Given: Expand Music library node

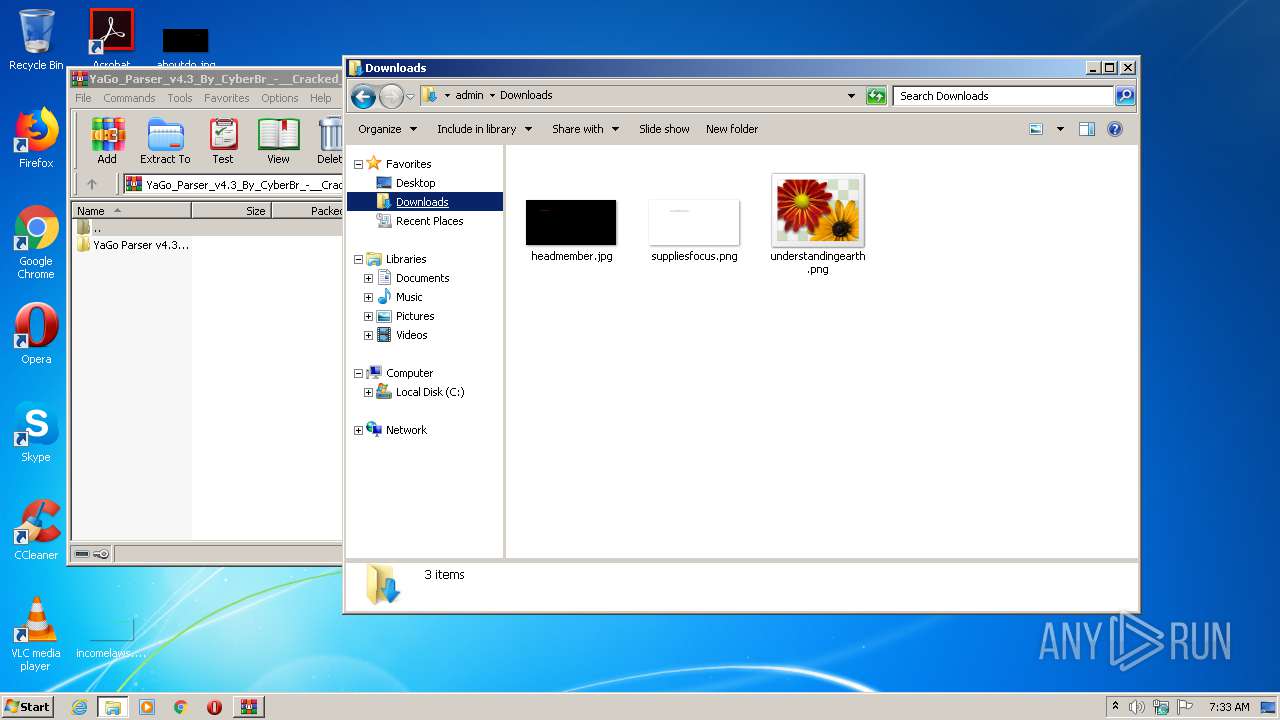Looking at the screenshot, I should 368,297.
